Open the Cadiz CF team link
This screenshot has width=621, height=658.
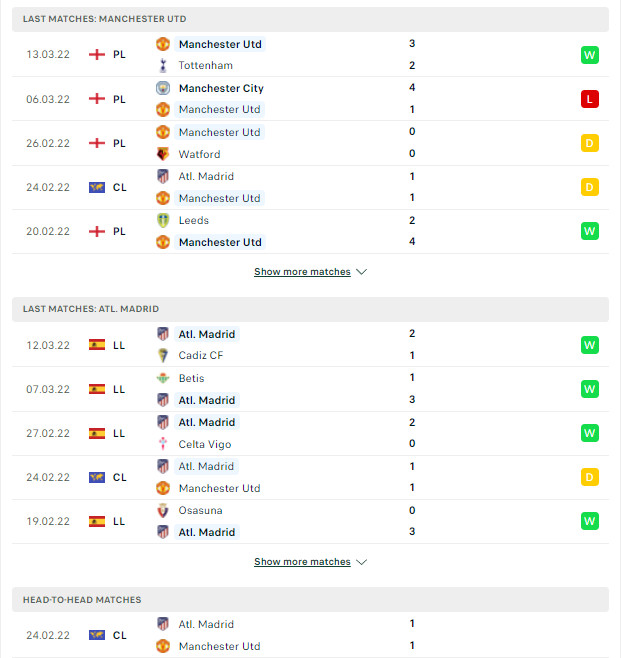click(x=201, y=355)
